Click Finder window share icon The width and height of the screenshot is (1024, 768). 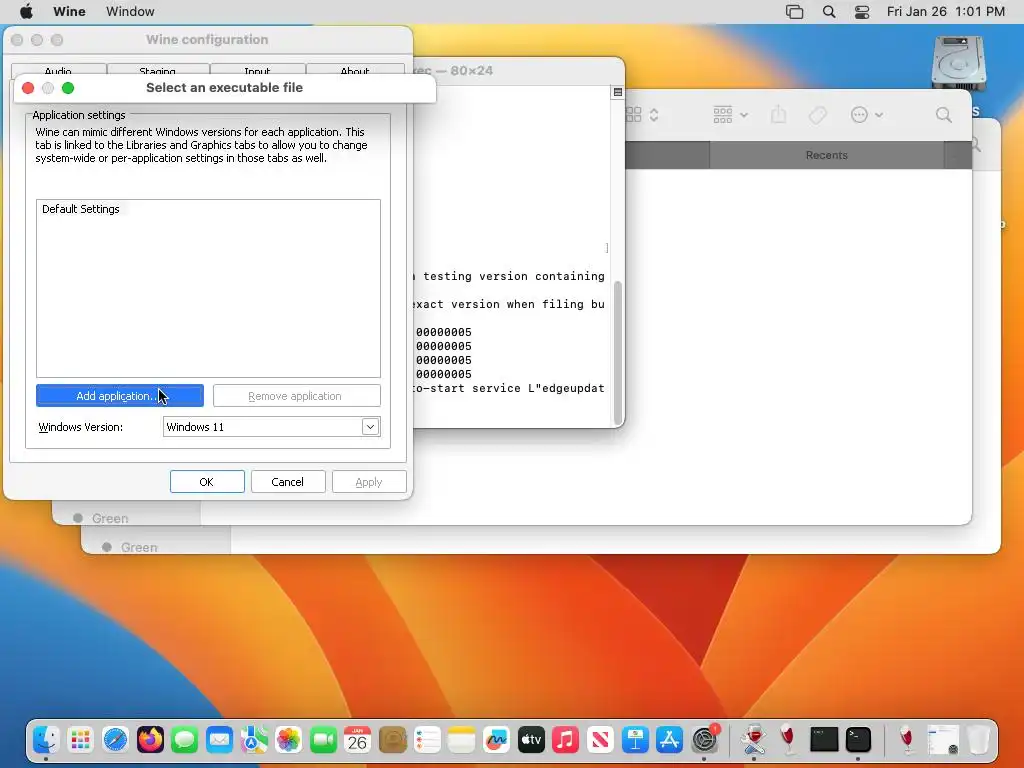tap(778, 115)
